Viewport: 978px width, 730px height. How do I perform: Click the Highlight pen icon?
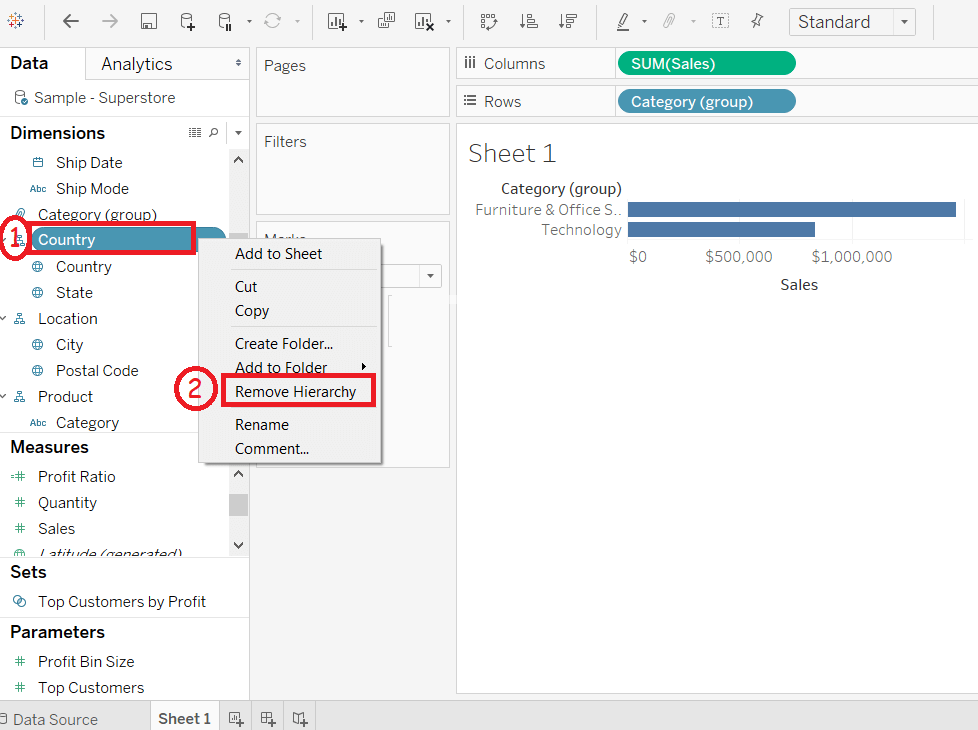622,22
